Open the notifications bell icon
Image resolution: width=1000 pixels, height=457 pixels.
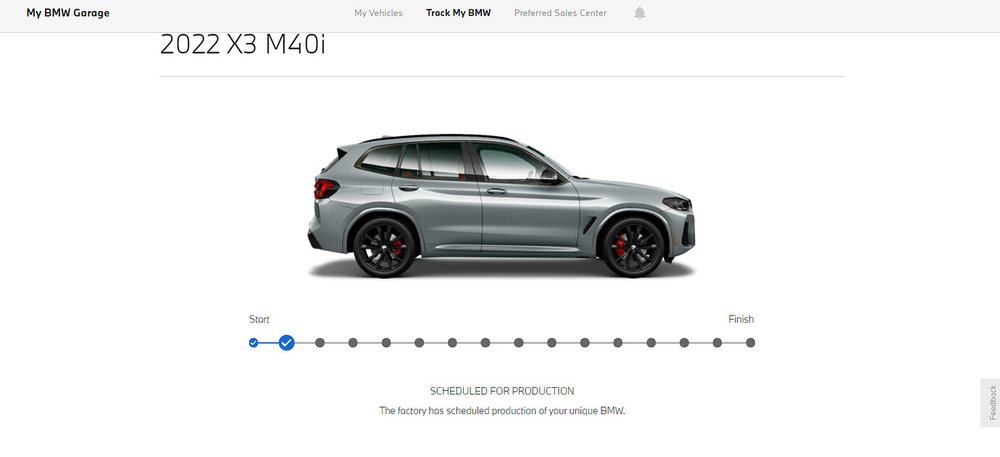(640, 13)
